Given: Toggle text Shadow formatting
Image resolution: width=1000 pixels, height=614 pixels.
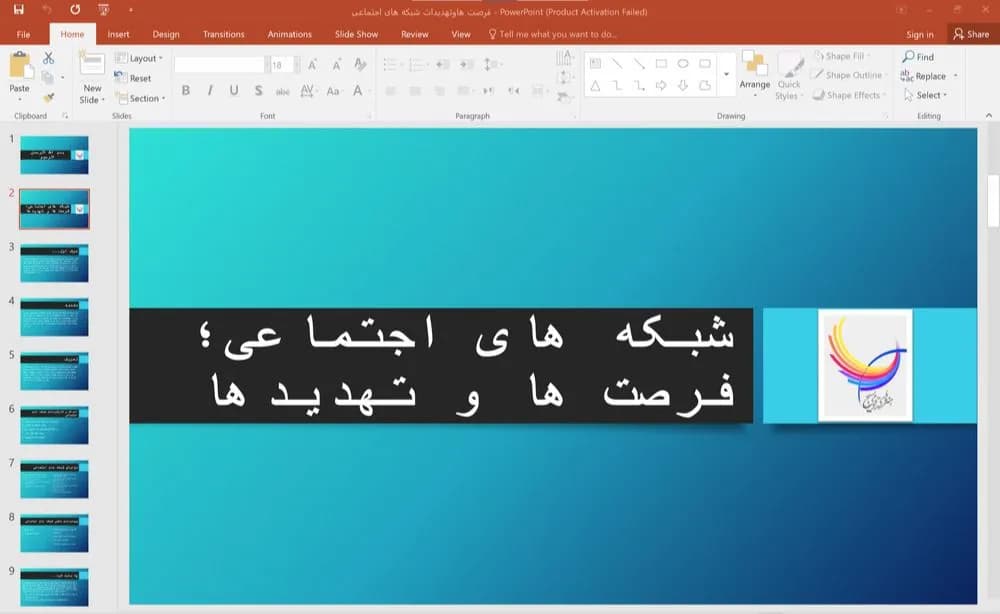Looking at the screenshot, I should coord(258,91).
